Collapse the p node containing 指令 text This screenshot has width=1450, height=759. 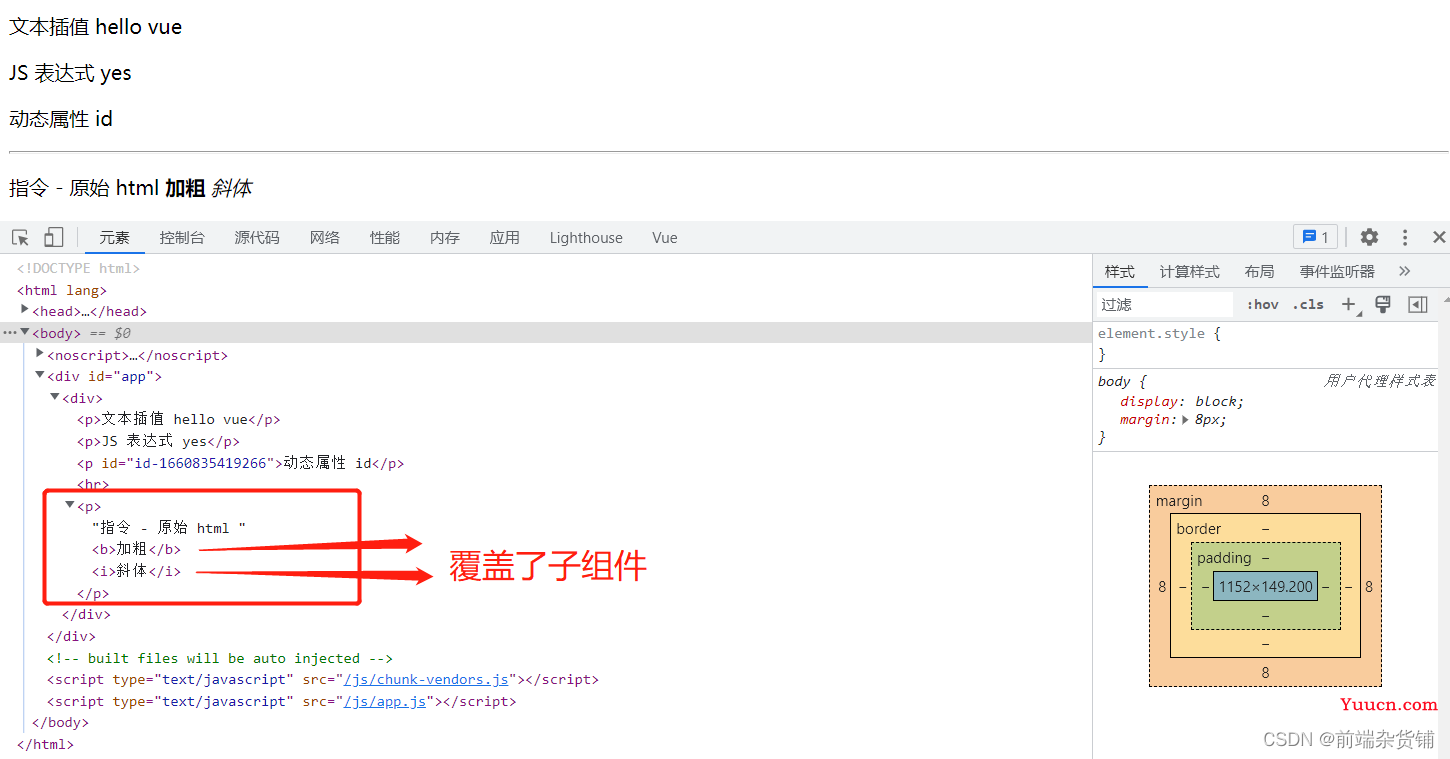coord(70,506)
